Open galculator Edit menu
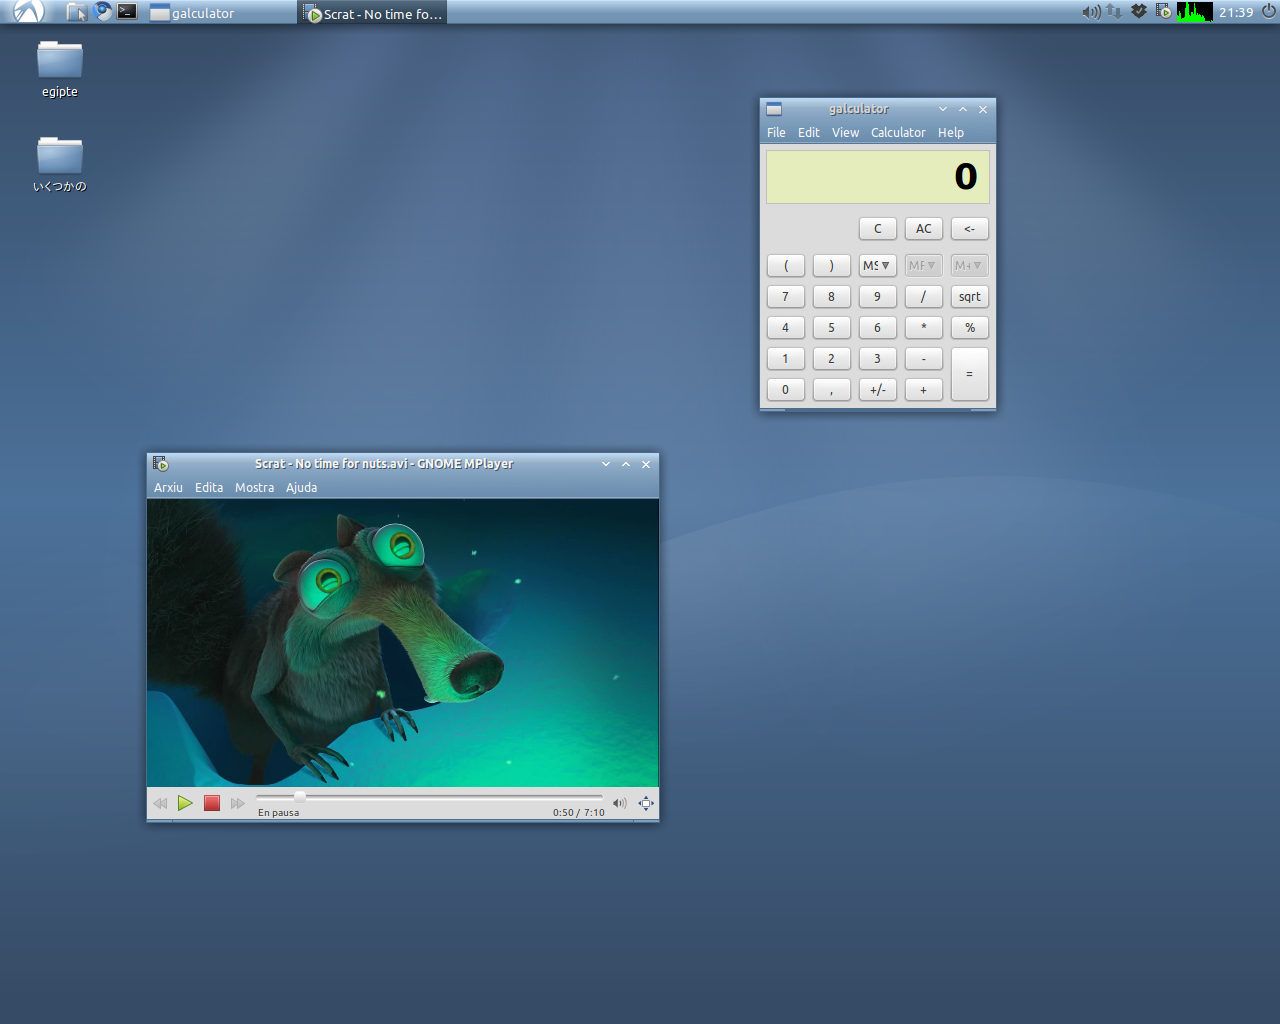1280x1024 pixels. click(x=808, y=132)
